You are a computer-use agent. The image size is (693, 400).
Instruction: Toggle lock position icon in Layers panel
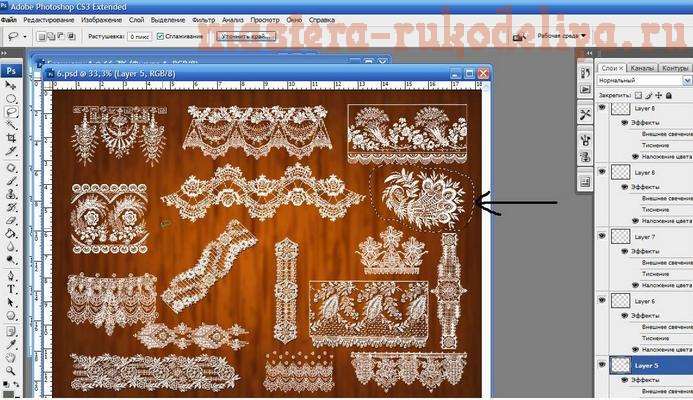tap(659, 95)
